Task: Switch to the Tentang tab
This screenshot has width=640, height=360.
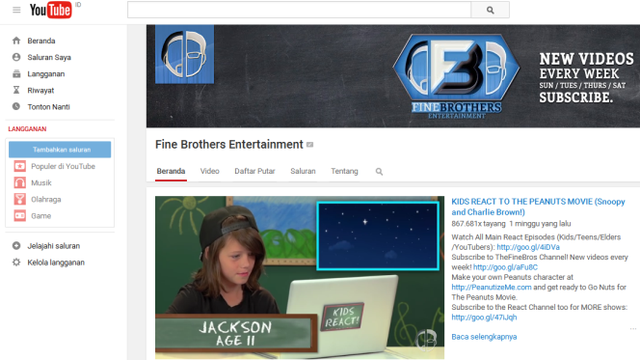Action: pos(344,171)
